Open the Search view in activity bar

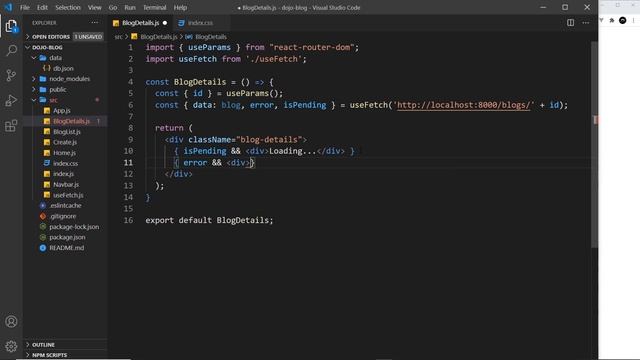(x=11, y=51)
